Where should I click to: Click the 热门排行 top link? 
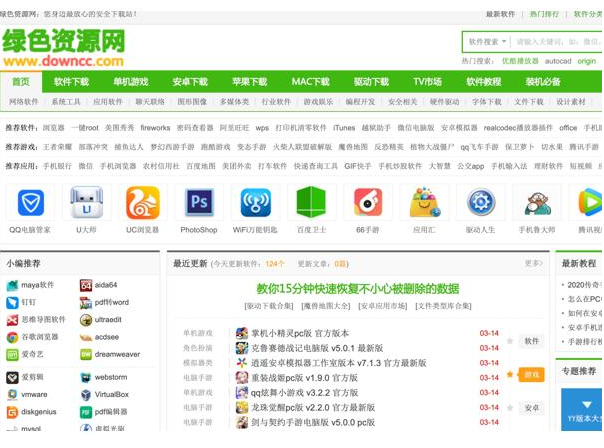pos(544,14)
